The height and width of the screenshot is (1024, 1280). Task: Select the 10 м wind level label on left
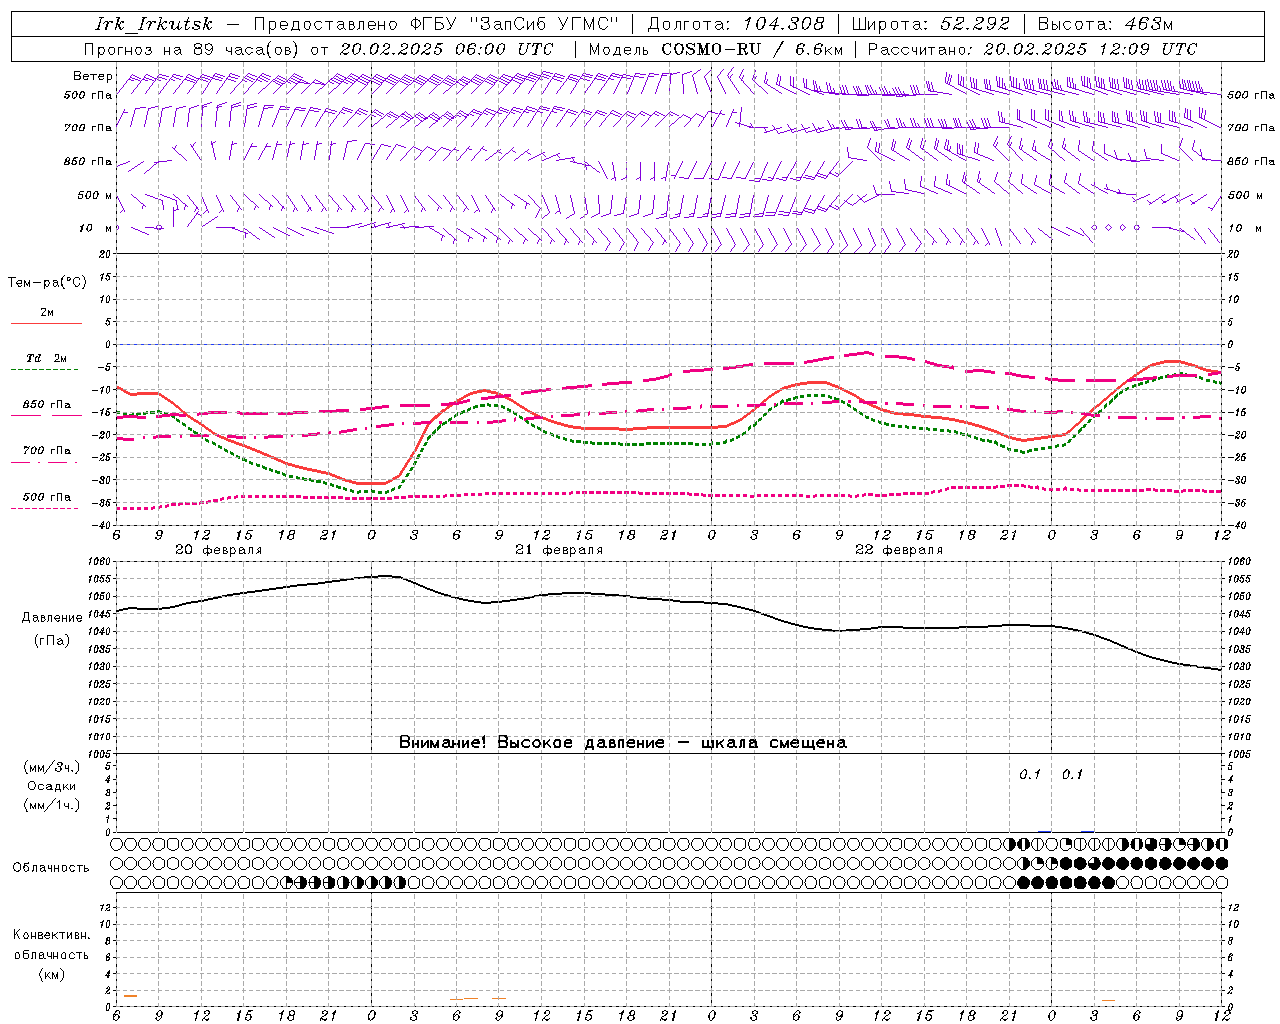click(x=96, y=228)
